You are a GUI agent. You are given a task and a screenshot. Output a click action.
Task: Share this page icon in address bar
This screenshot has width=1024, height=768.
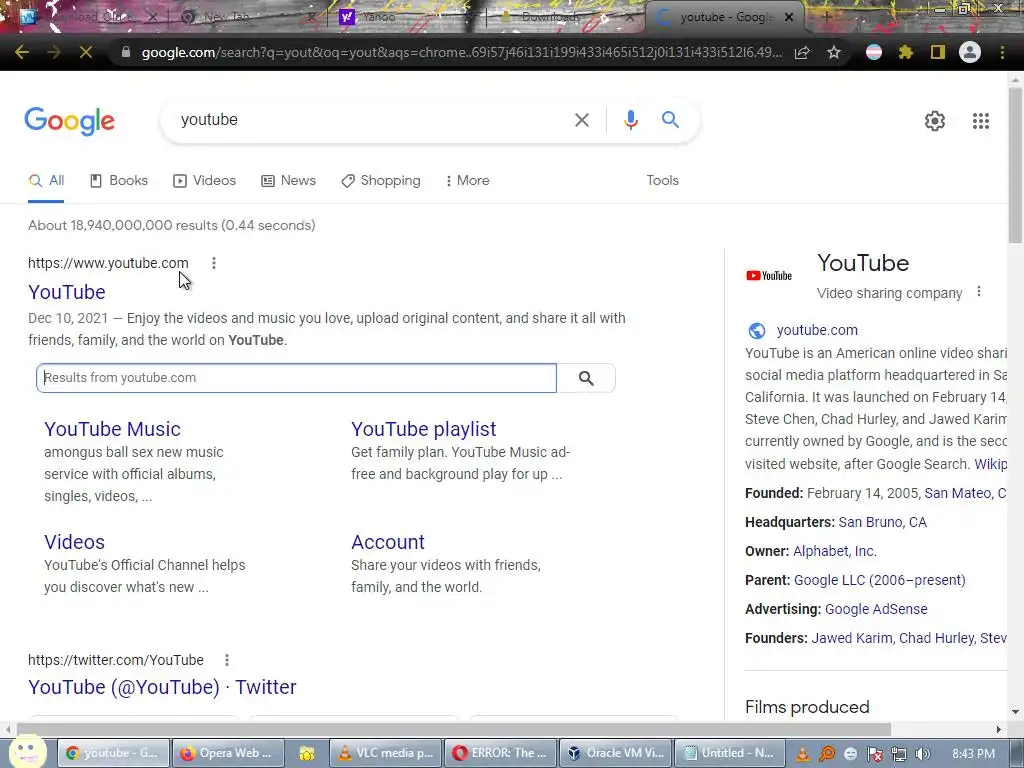tap(802, 52)
